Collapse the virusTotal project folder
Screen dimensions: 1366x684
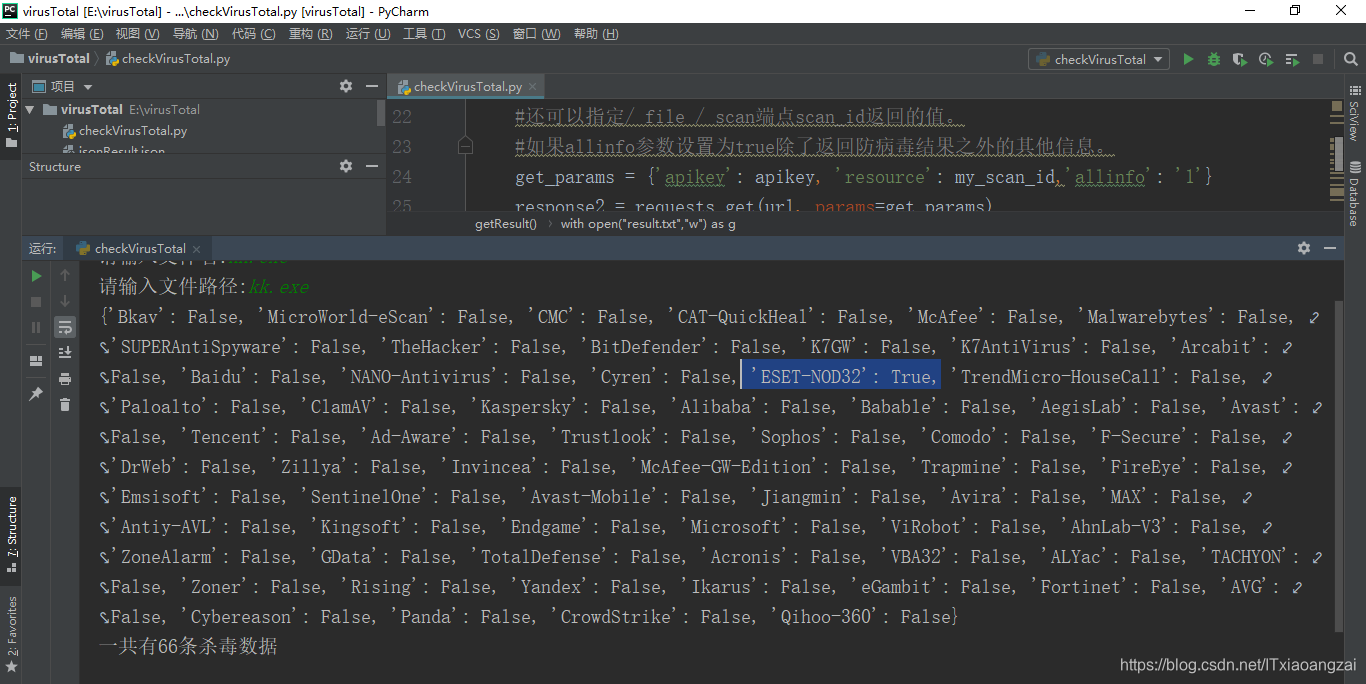click(30, 109)
